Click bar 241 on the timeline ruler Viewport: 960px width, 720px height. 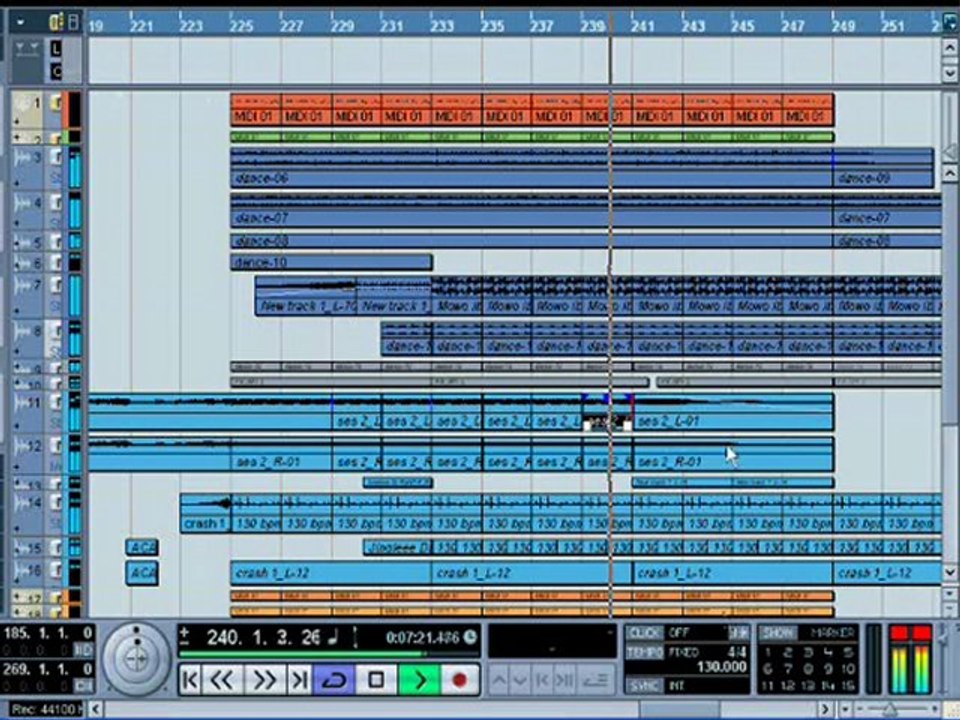pyautogui.click(x=642, y=26)
